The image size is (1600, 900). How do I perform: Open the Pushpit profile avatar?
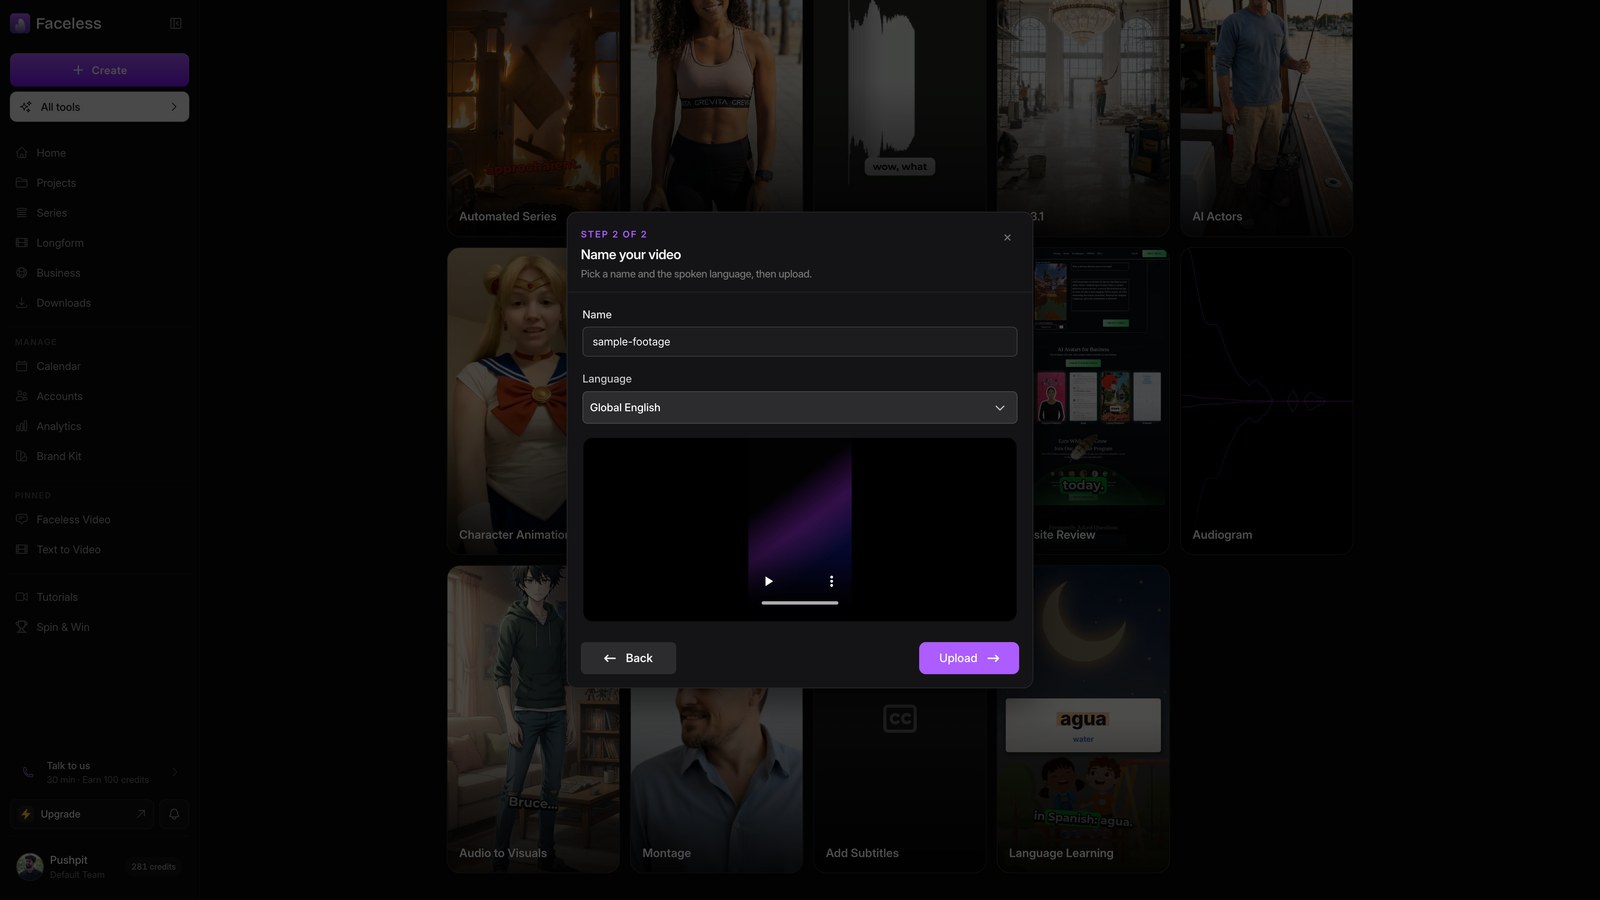click(30, 866)
